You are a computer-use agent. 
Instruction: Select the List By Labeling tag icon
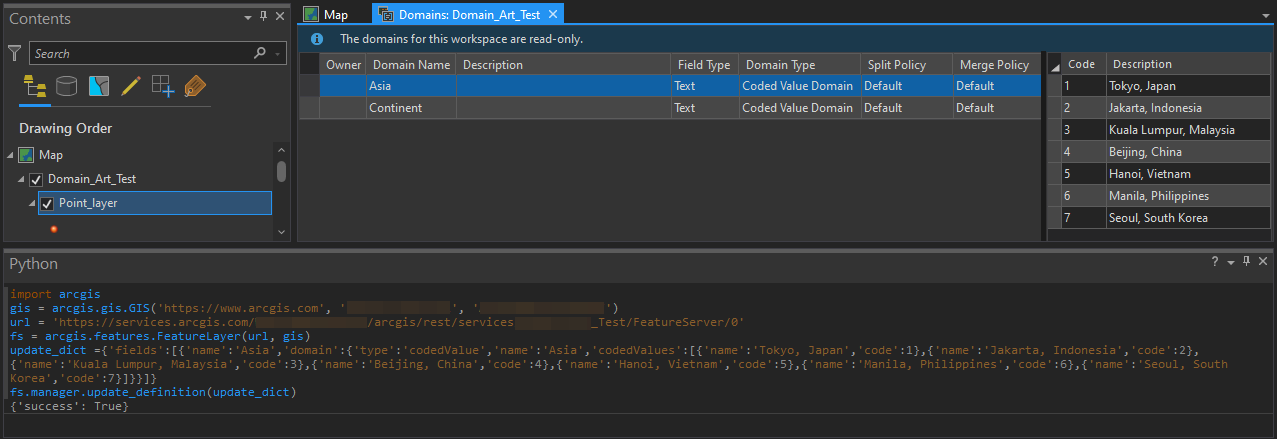[195, 86]
